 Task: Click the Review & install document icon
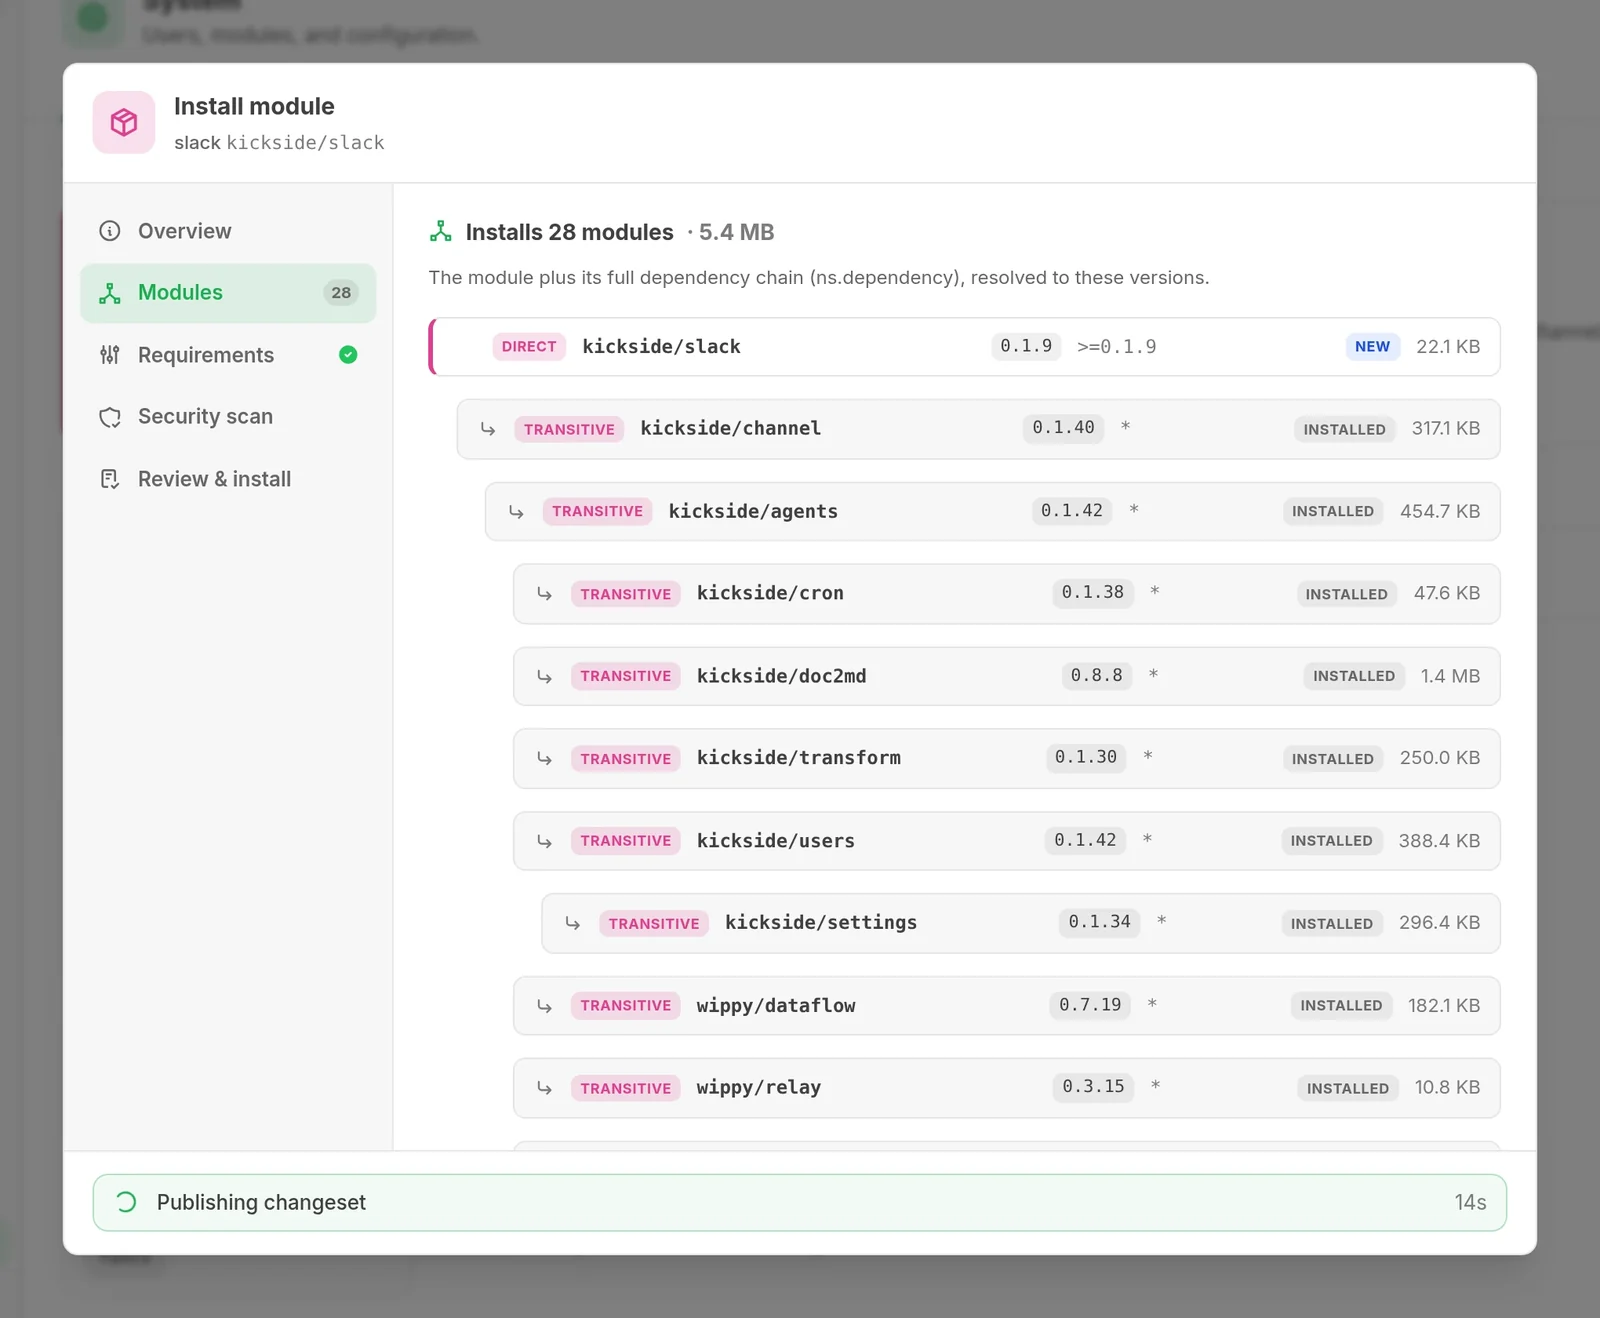110,479
